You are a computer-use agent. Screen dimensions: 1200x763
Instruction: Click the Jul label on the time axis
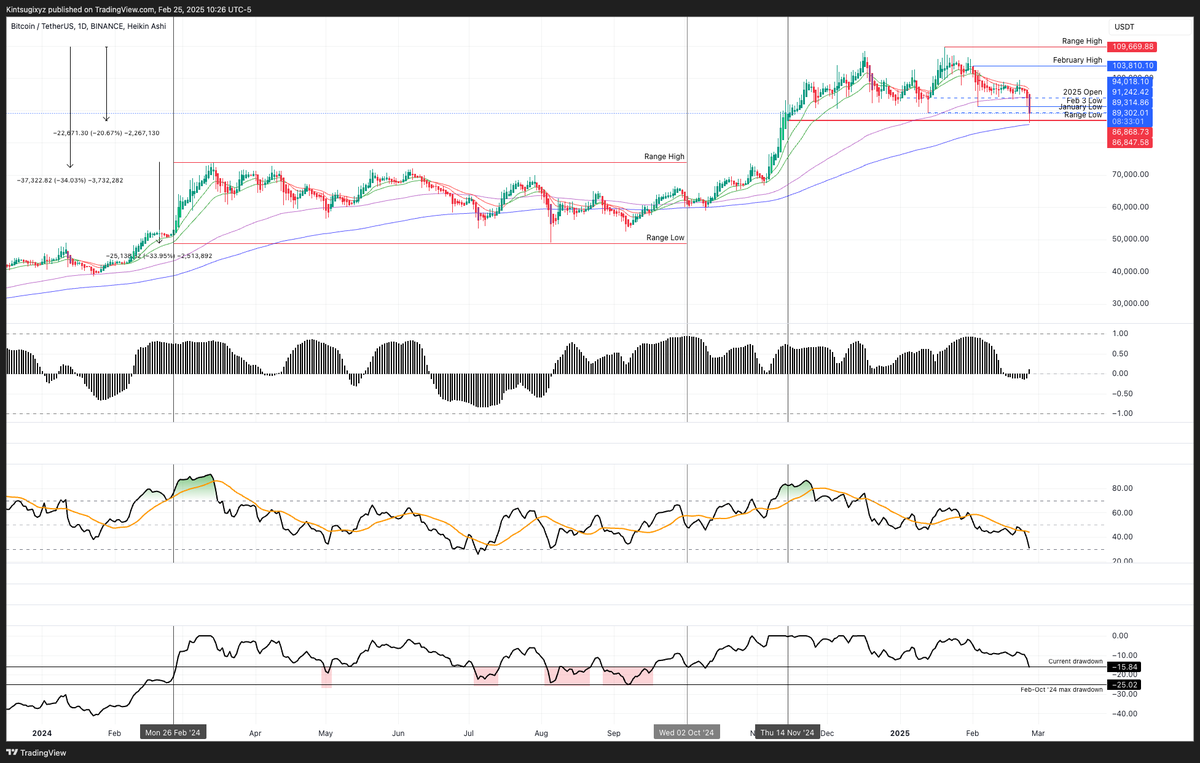[x=467, y=732]
